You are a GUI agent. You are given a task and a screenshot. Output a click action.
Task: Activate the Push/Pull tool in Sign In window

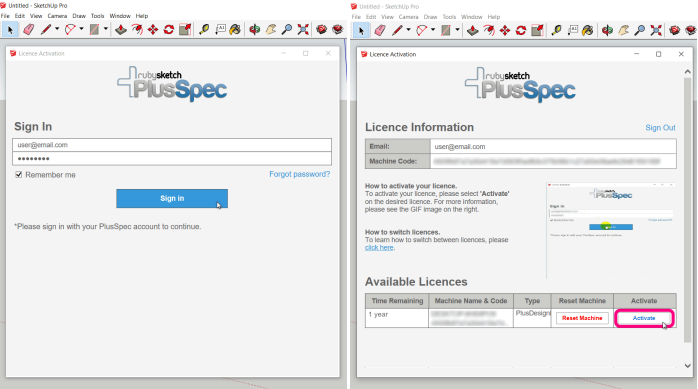point(121,30)
